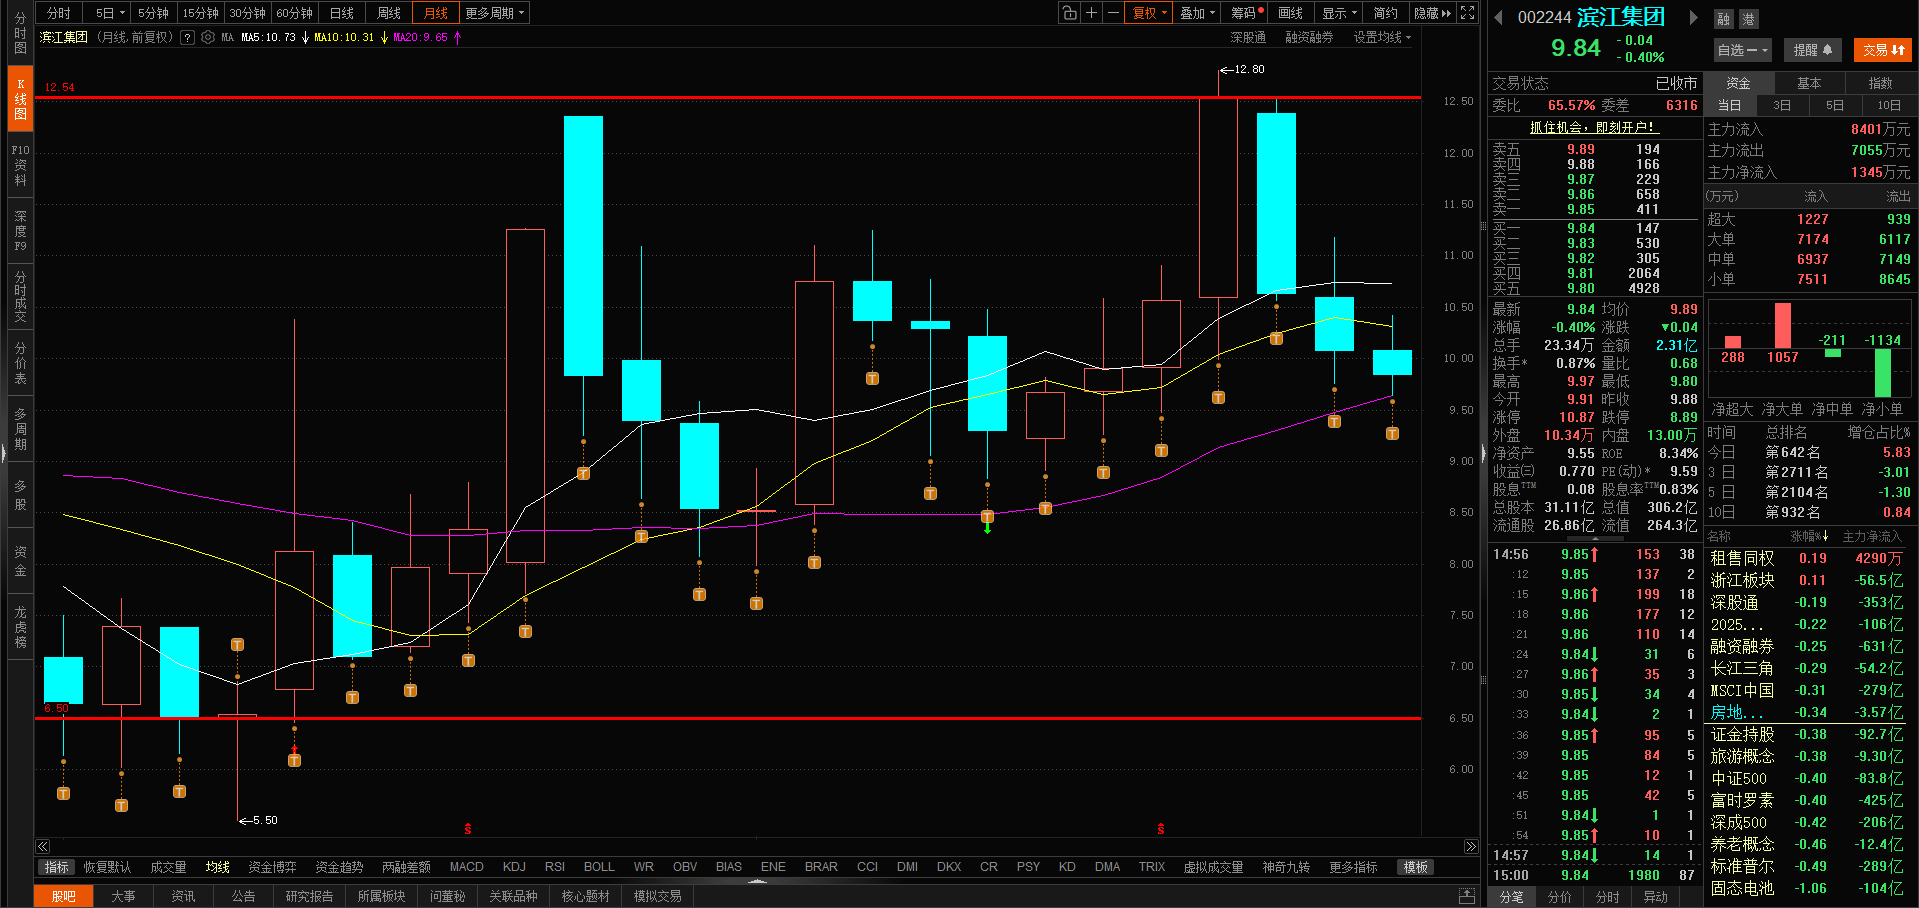Open the 龙虎榜 sidebar item
1919x908 pixels.
[20, 627]
